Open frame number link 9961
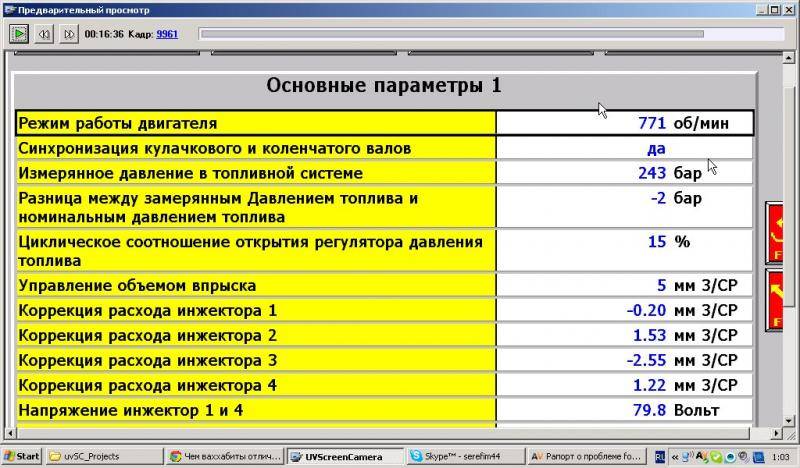Viewport: 800px width, 468px height. pos(167,34)
